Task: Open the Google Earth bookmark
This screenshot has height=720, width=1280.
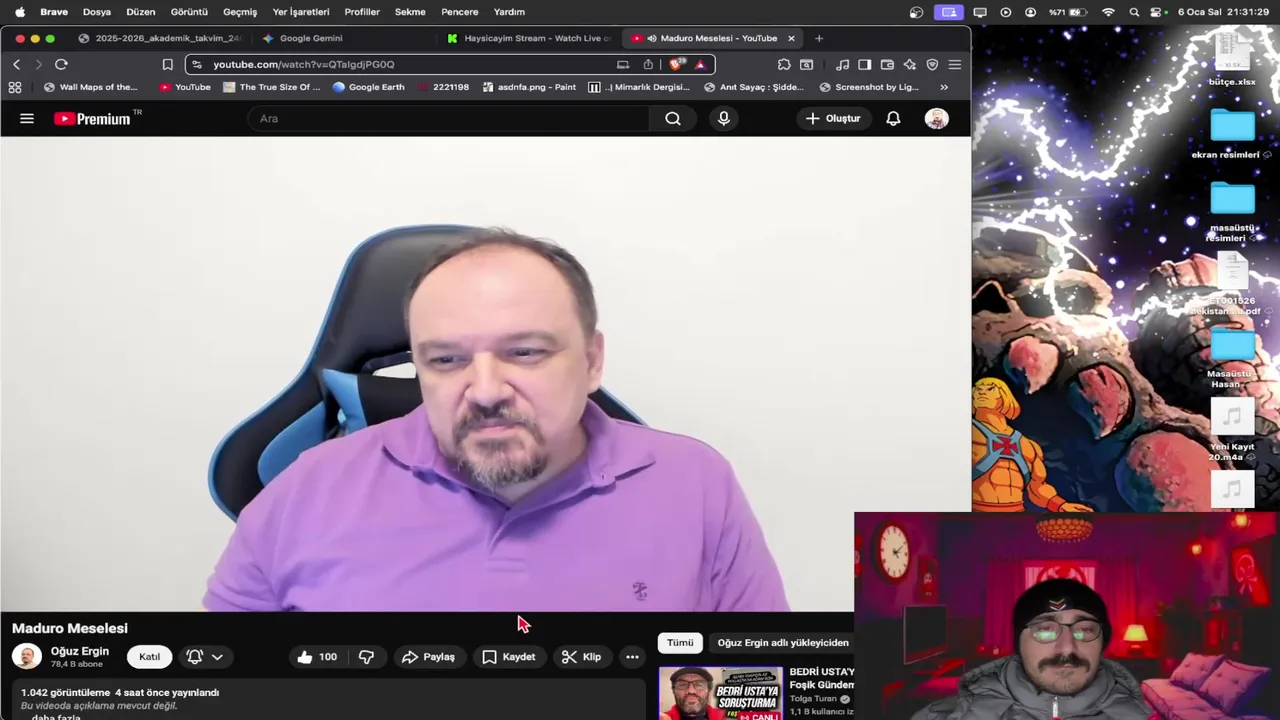Action: tap(369, 87)
